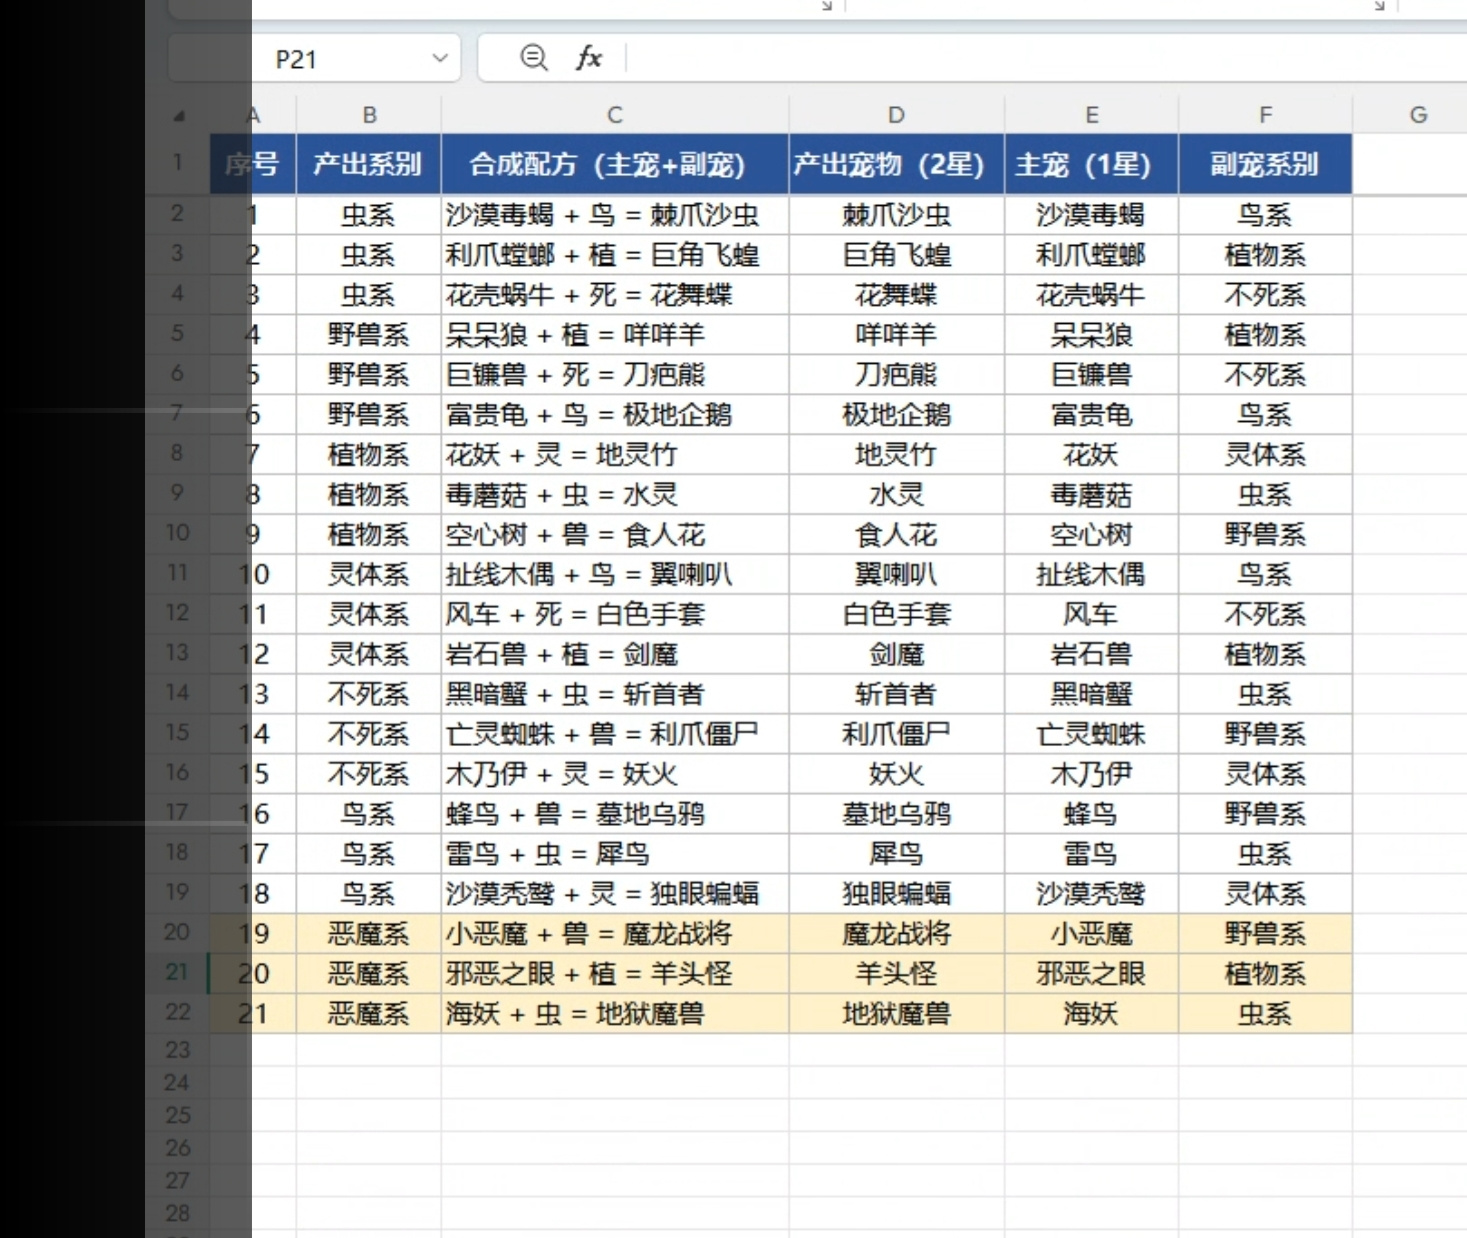Select column B header
Image resolution: width=1467 pixels, height=1238 pixels.
369,115
